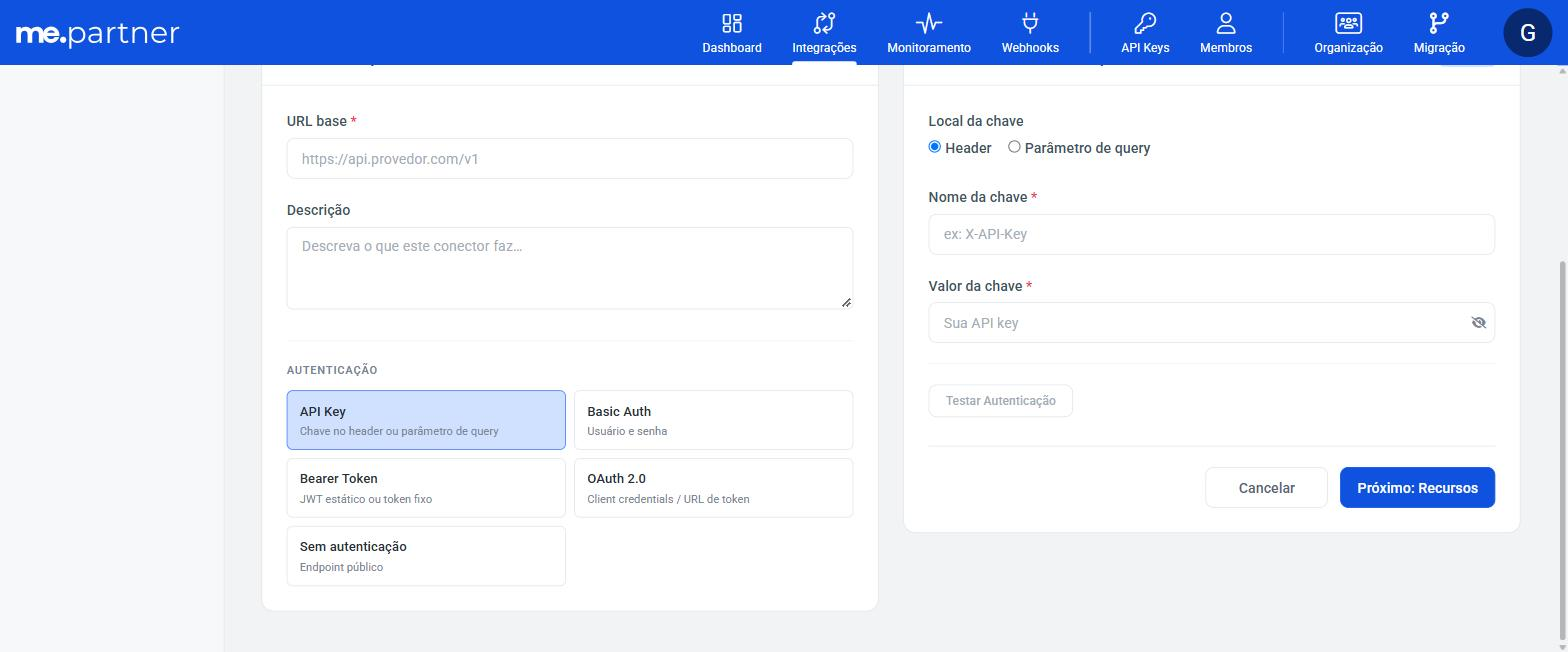Image resolution: width=1568 pixels, height=652 pixels.
Task: Focus the URL base input field
Action: pos(570,159)
